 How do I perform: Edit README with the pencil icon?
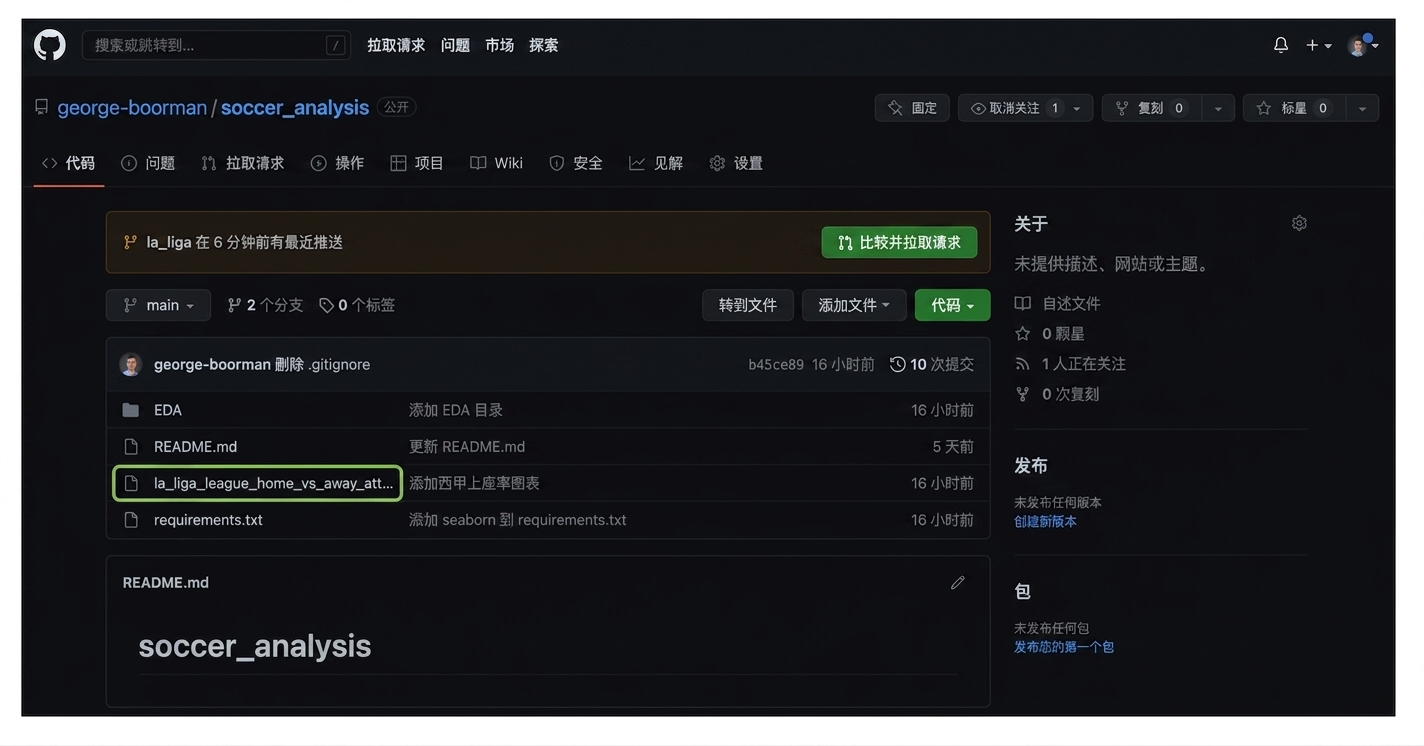click(958, 582)
